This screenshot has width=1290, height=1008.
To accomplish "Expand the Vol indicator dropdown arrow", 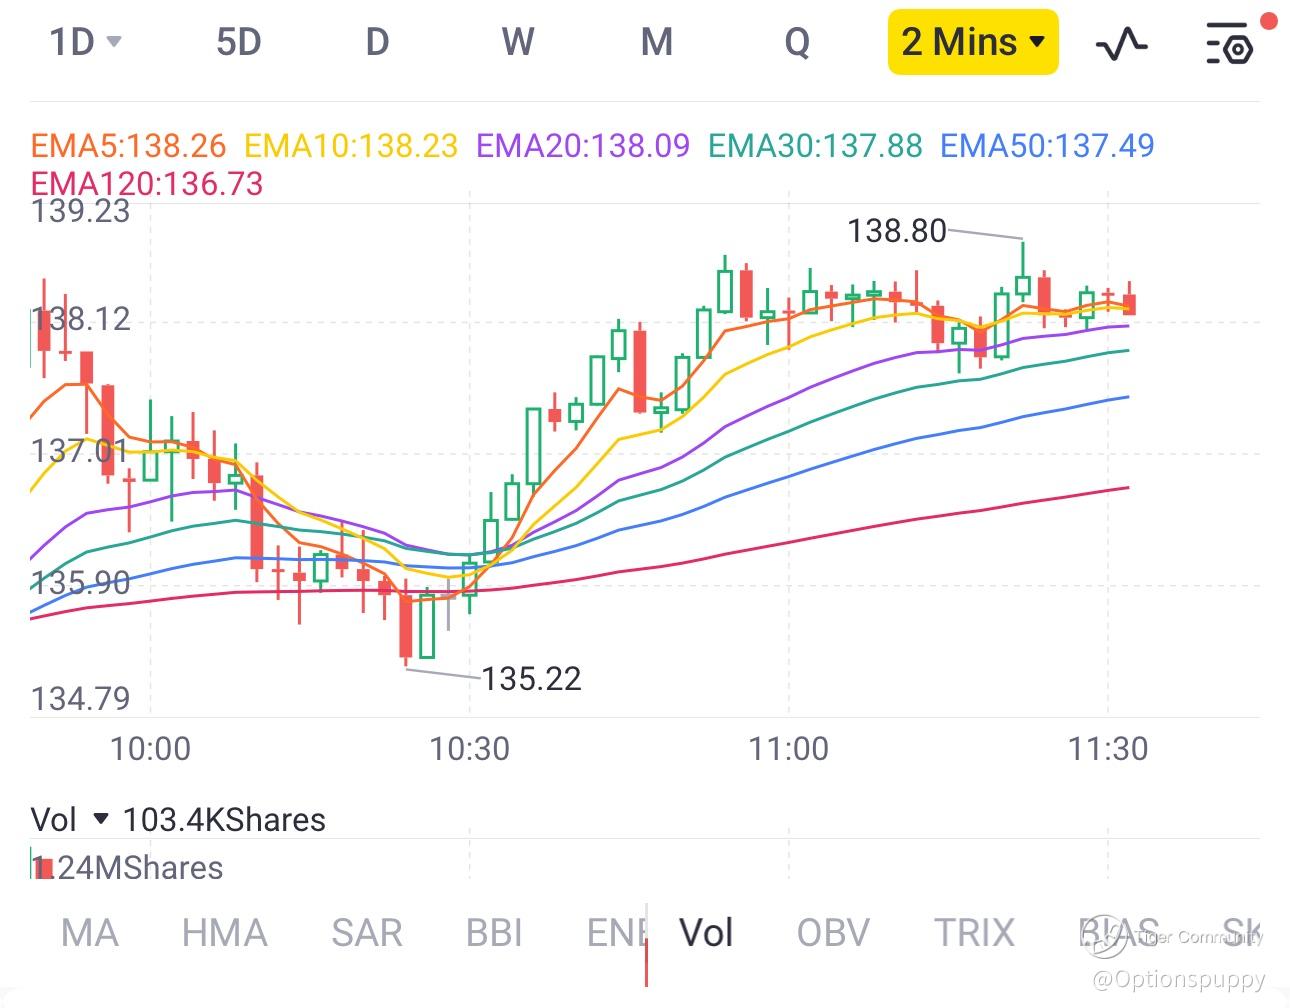I will point(100,820).
